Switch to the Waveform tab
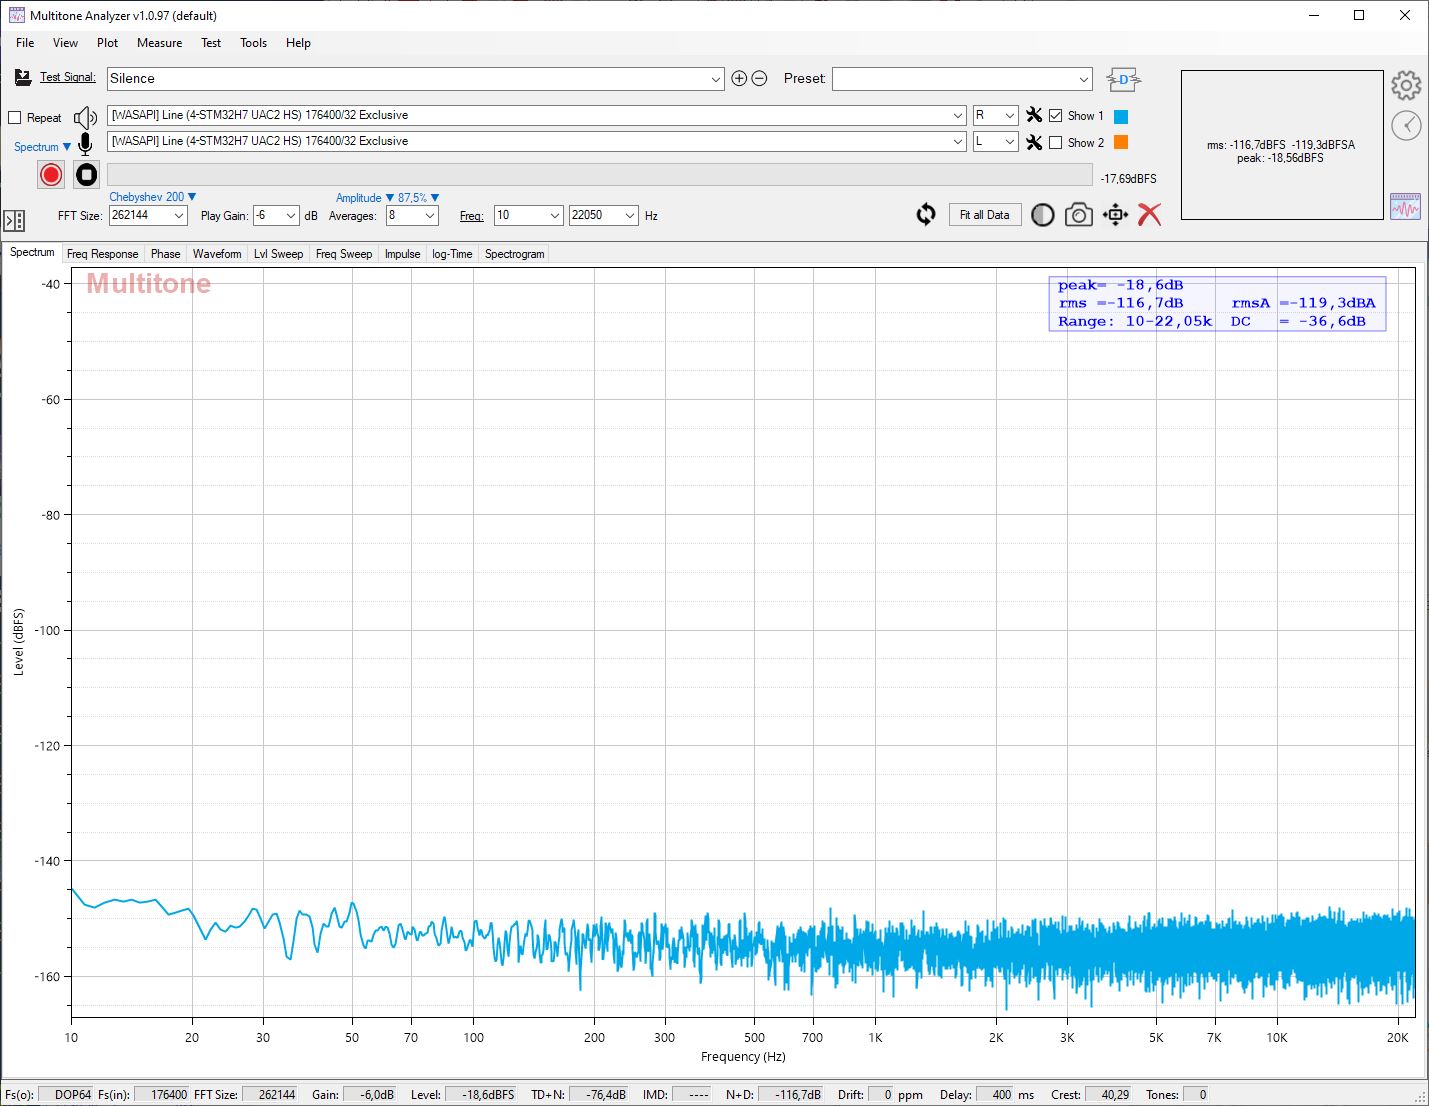This screenshot has width=1429, height=1106. point(217,254)
